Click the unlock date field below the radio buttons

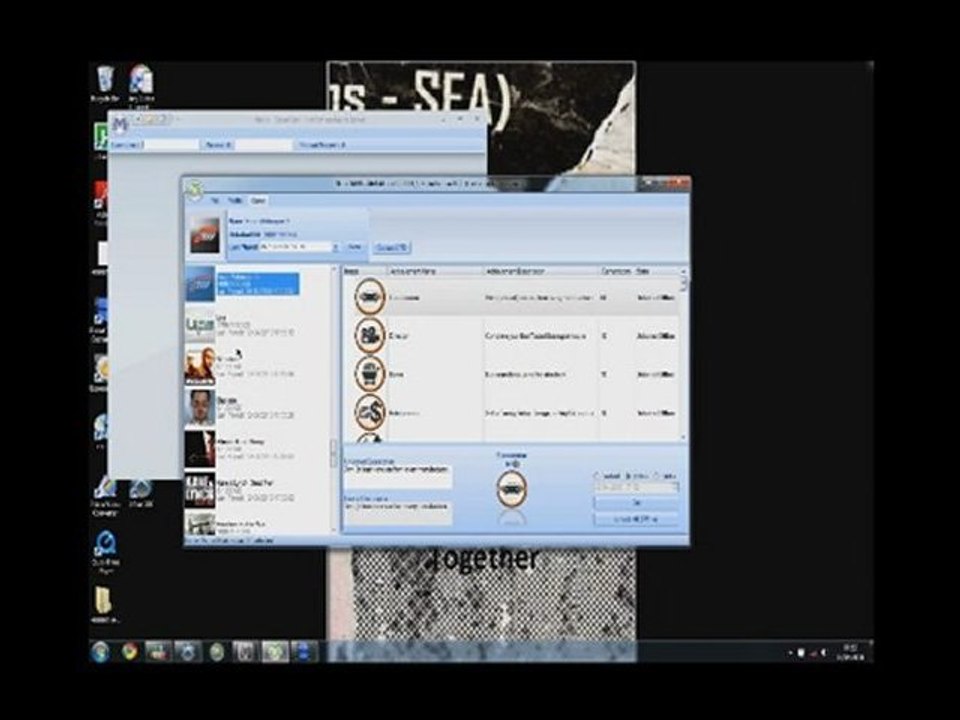(x=636, y=487)
